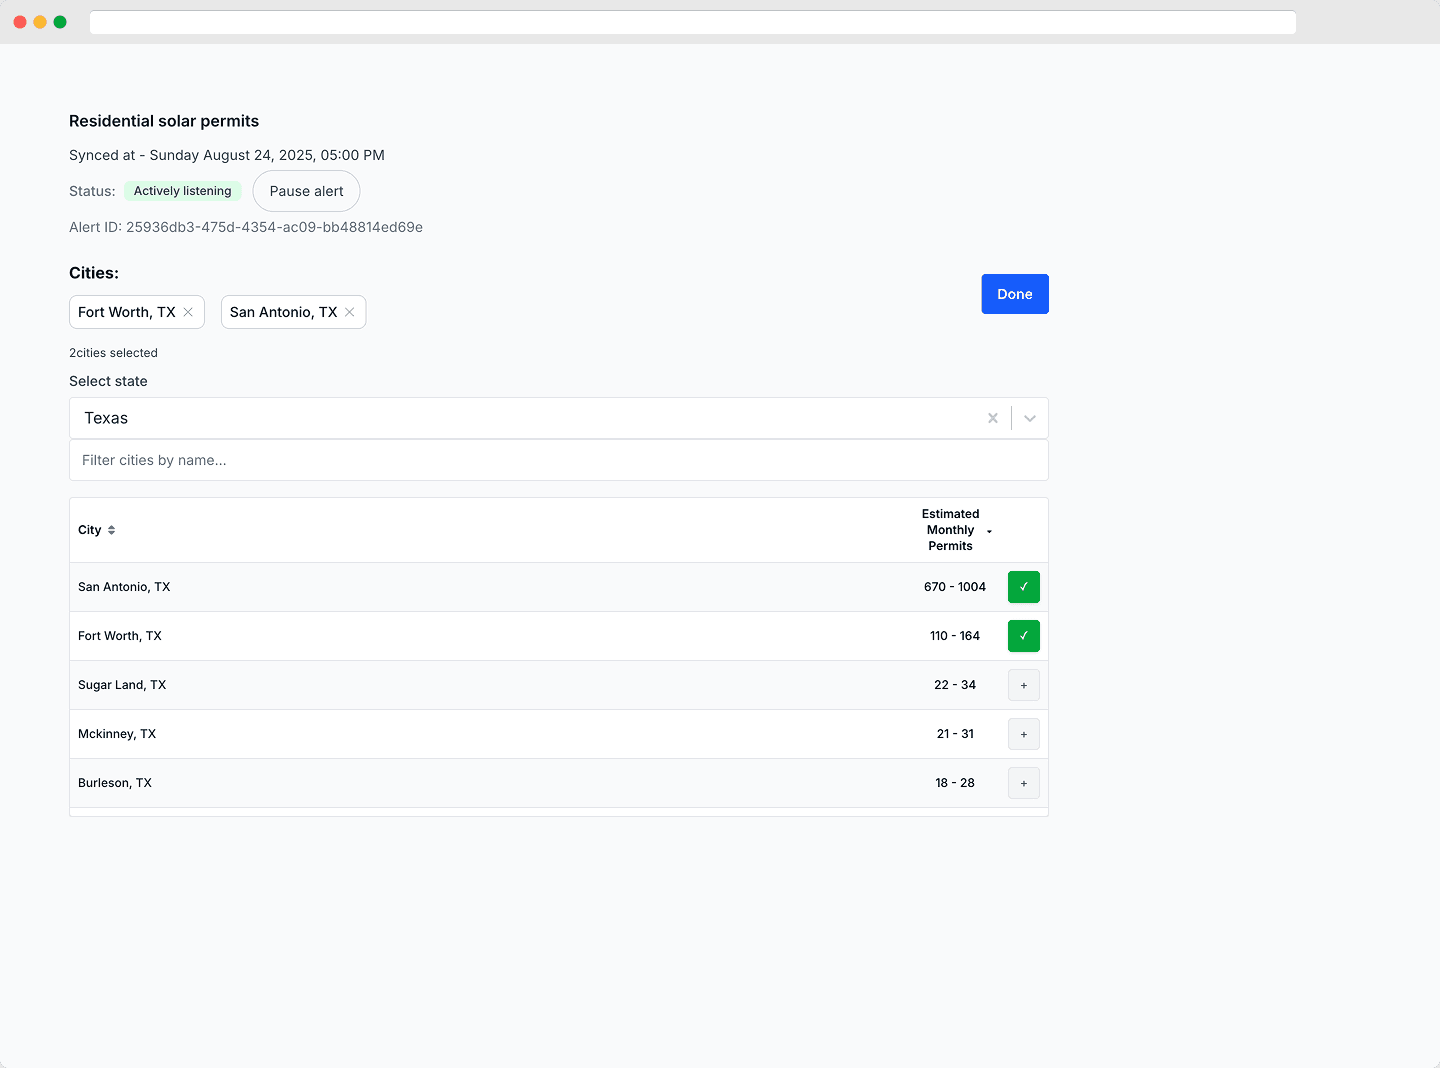Deselect Fort Worth green checkmark

[1023, 636]
